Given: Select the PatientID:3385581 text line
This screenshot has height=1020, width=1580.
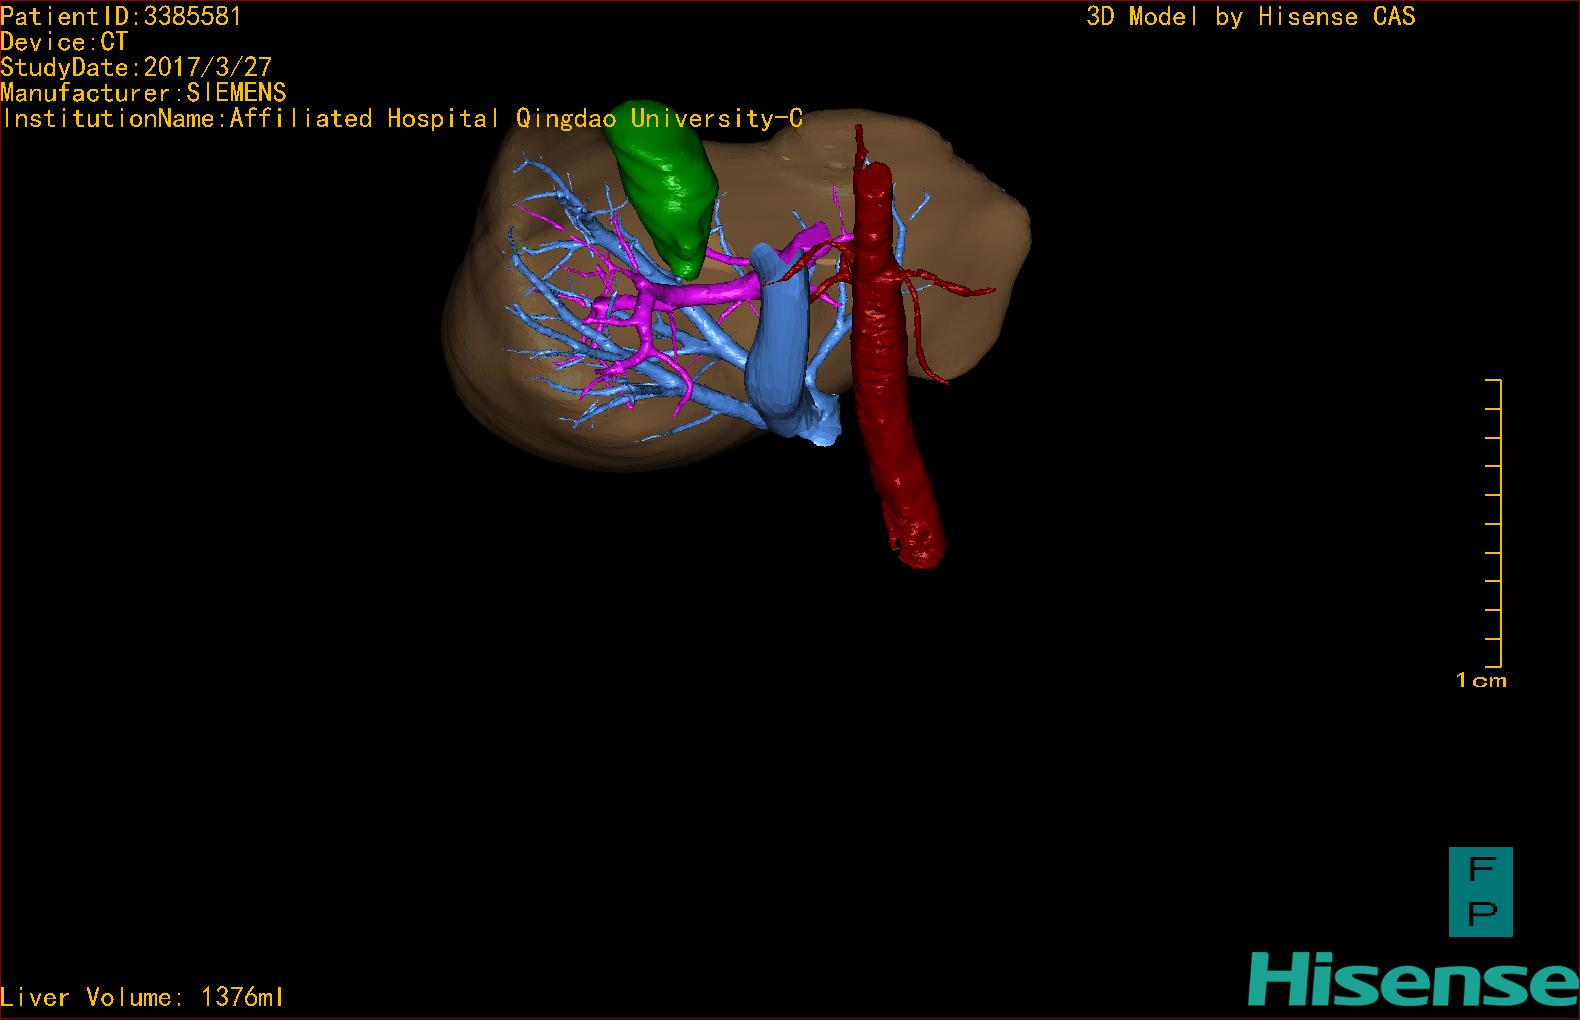Looking at the screenshot, I should [x=121, y=16].
